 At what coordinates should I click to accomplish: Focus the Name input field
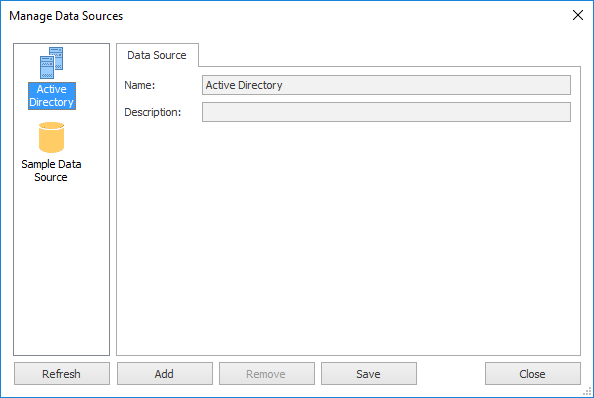tap(386, 85)
